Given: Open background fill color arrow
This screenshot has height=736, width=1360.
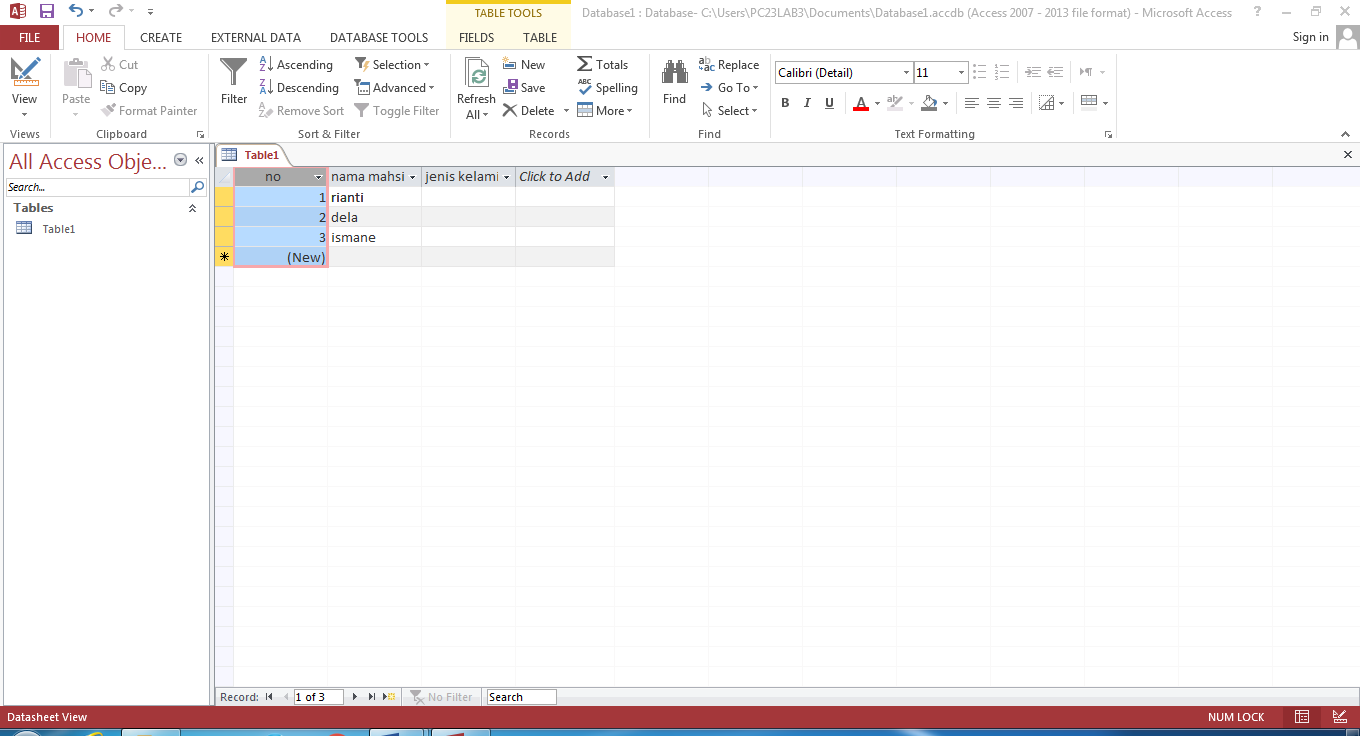Looking at the screenshot, I should 945,103.
